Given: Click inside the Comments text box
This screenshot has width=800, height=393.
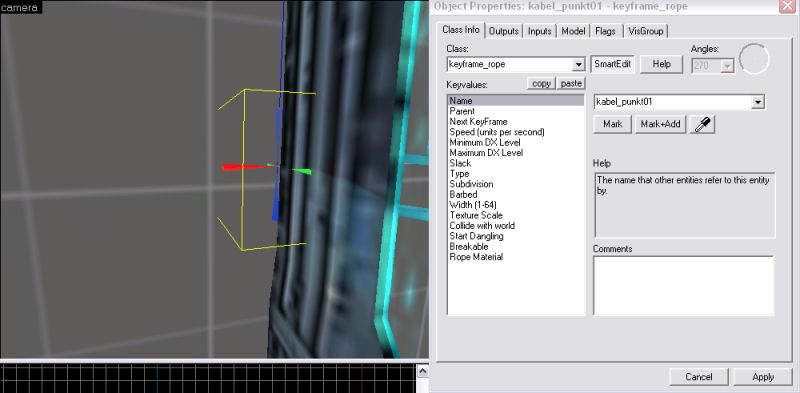Looking at the screenshot, I should tap(683, 285).
